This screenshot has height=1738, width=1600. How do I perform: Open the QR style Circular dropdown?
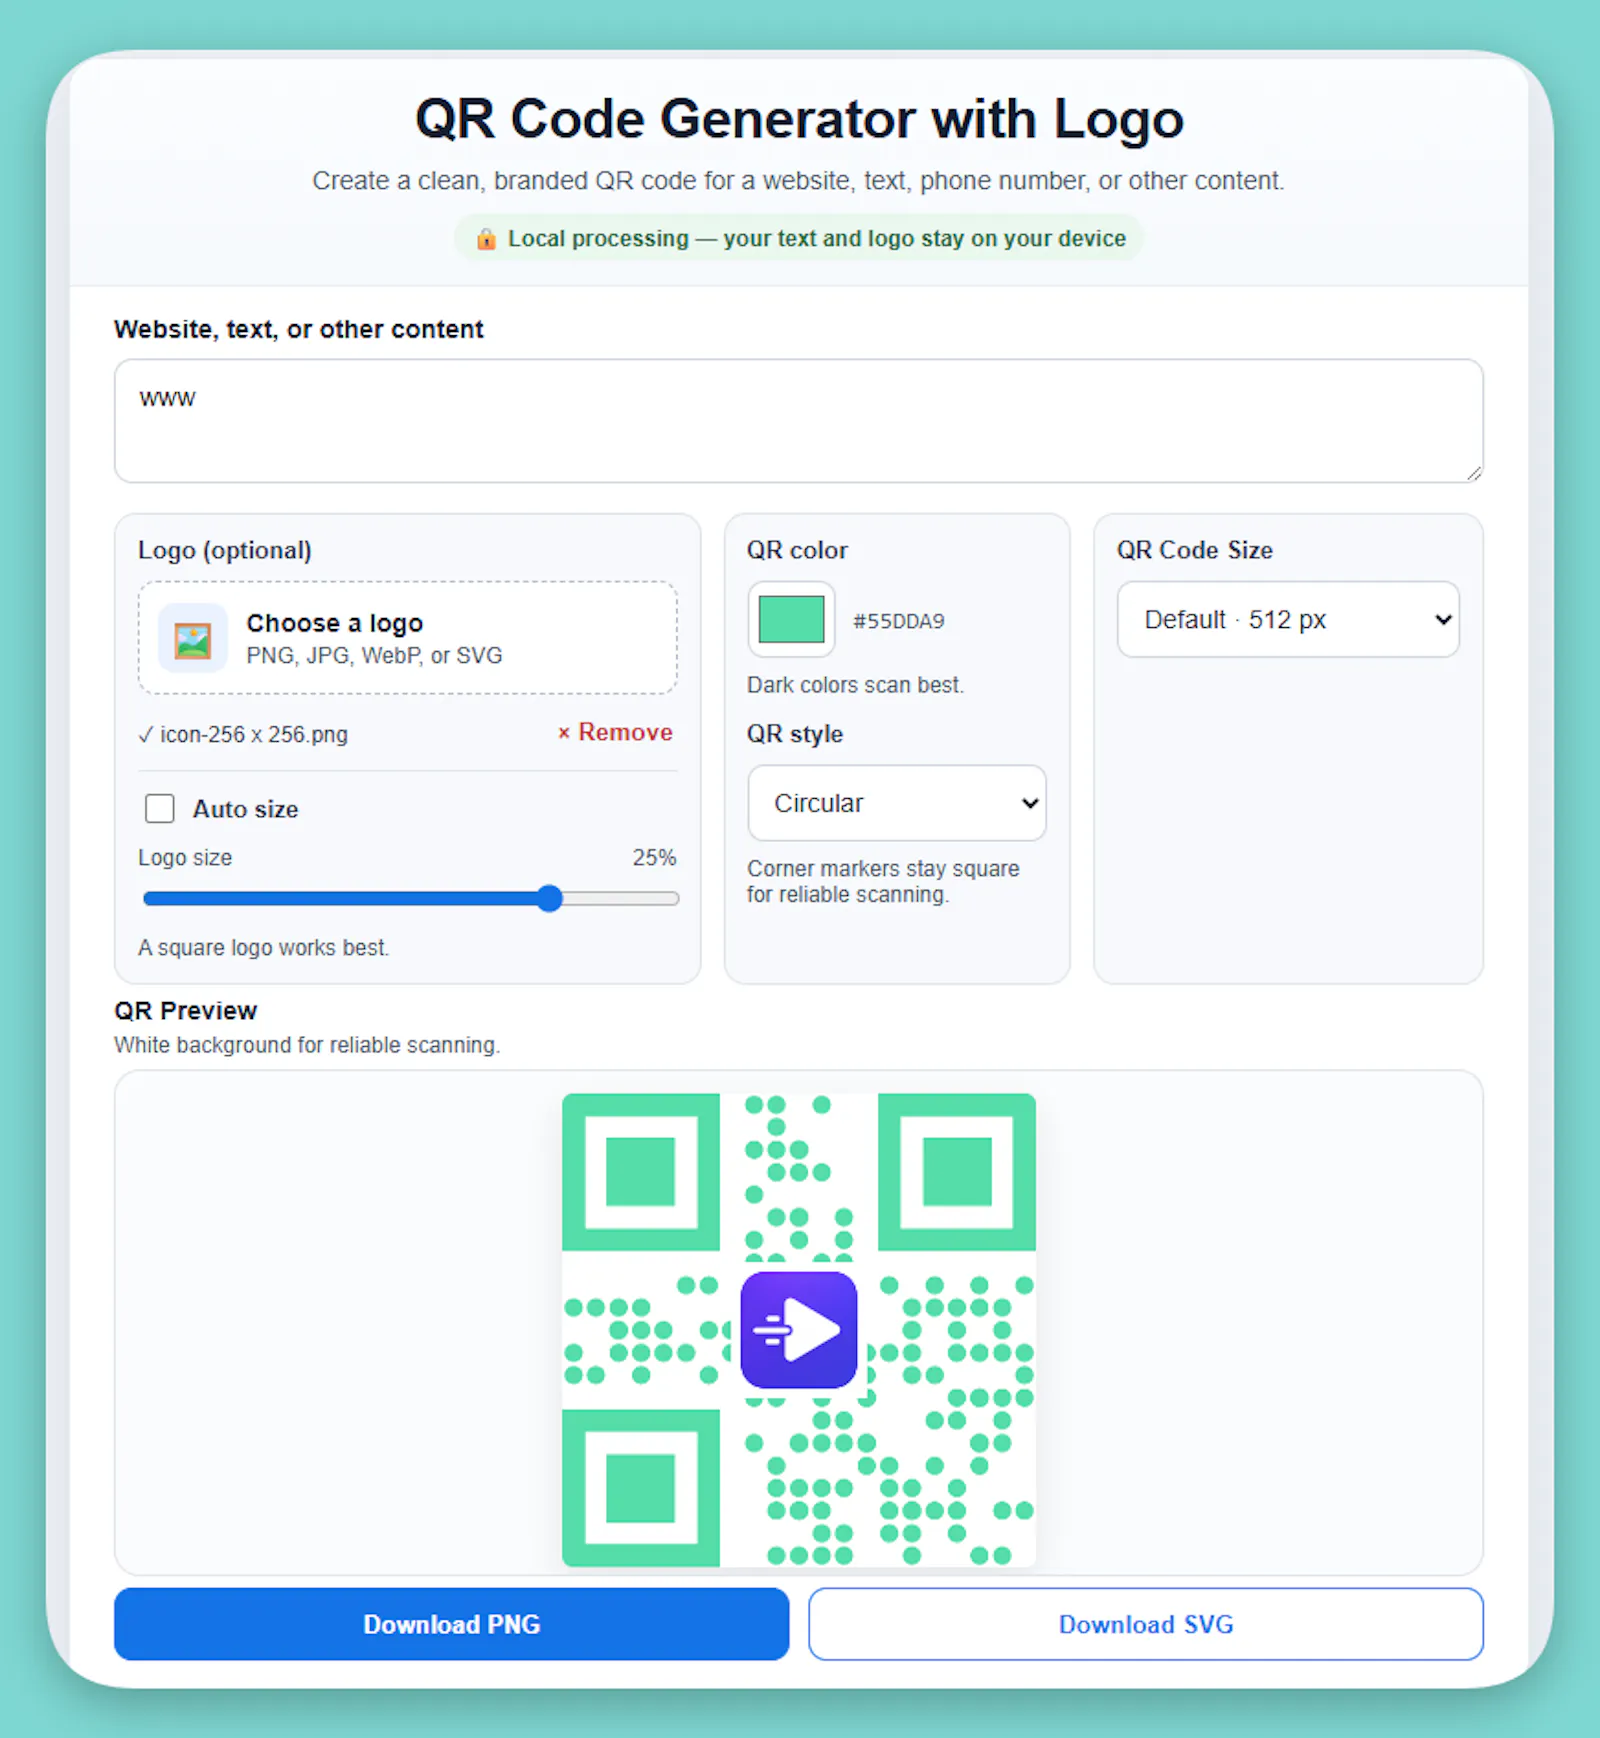coord(897,803)
